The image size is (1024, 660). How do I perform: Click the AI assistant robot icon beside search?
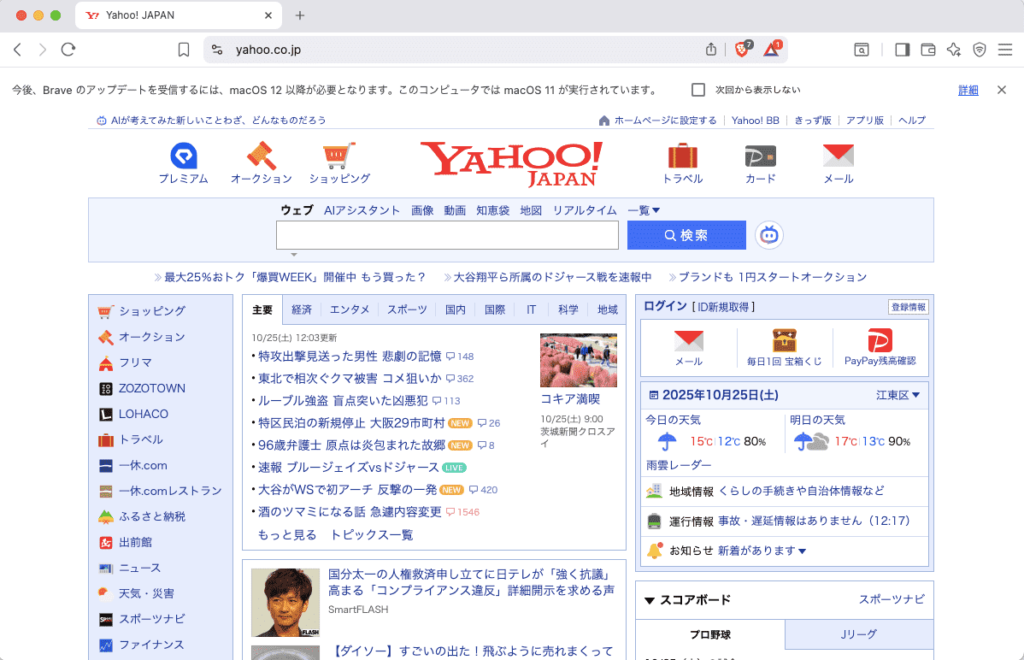tap(769, 235)
